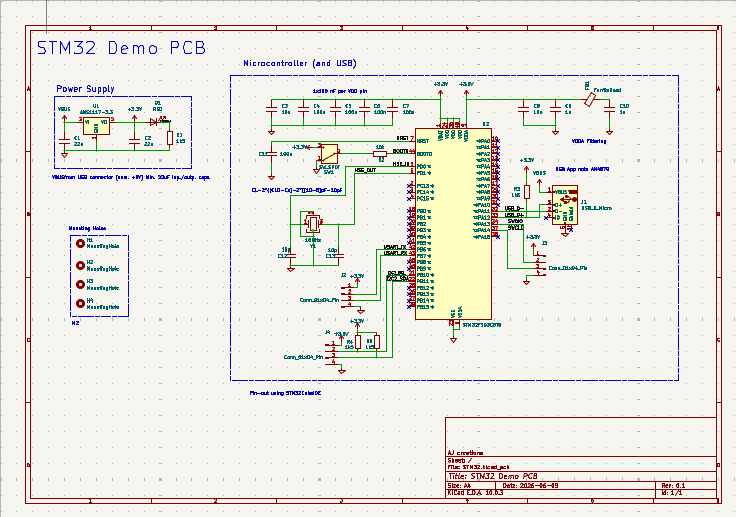Select the U2 STM32 microcontroller body
The width and height of the screenshot is (736, 517).
point(453,224)
